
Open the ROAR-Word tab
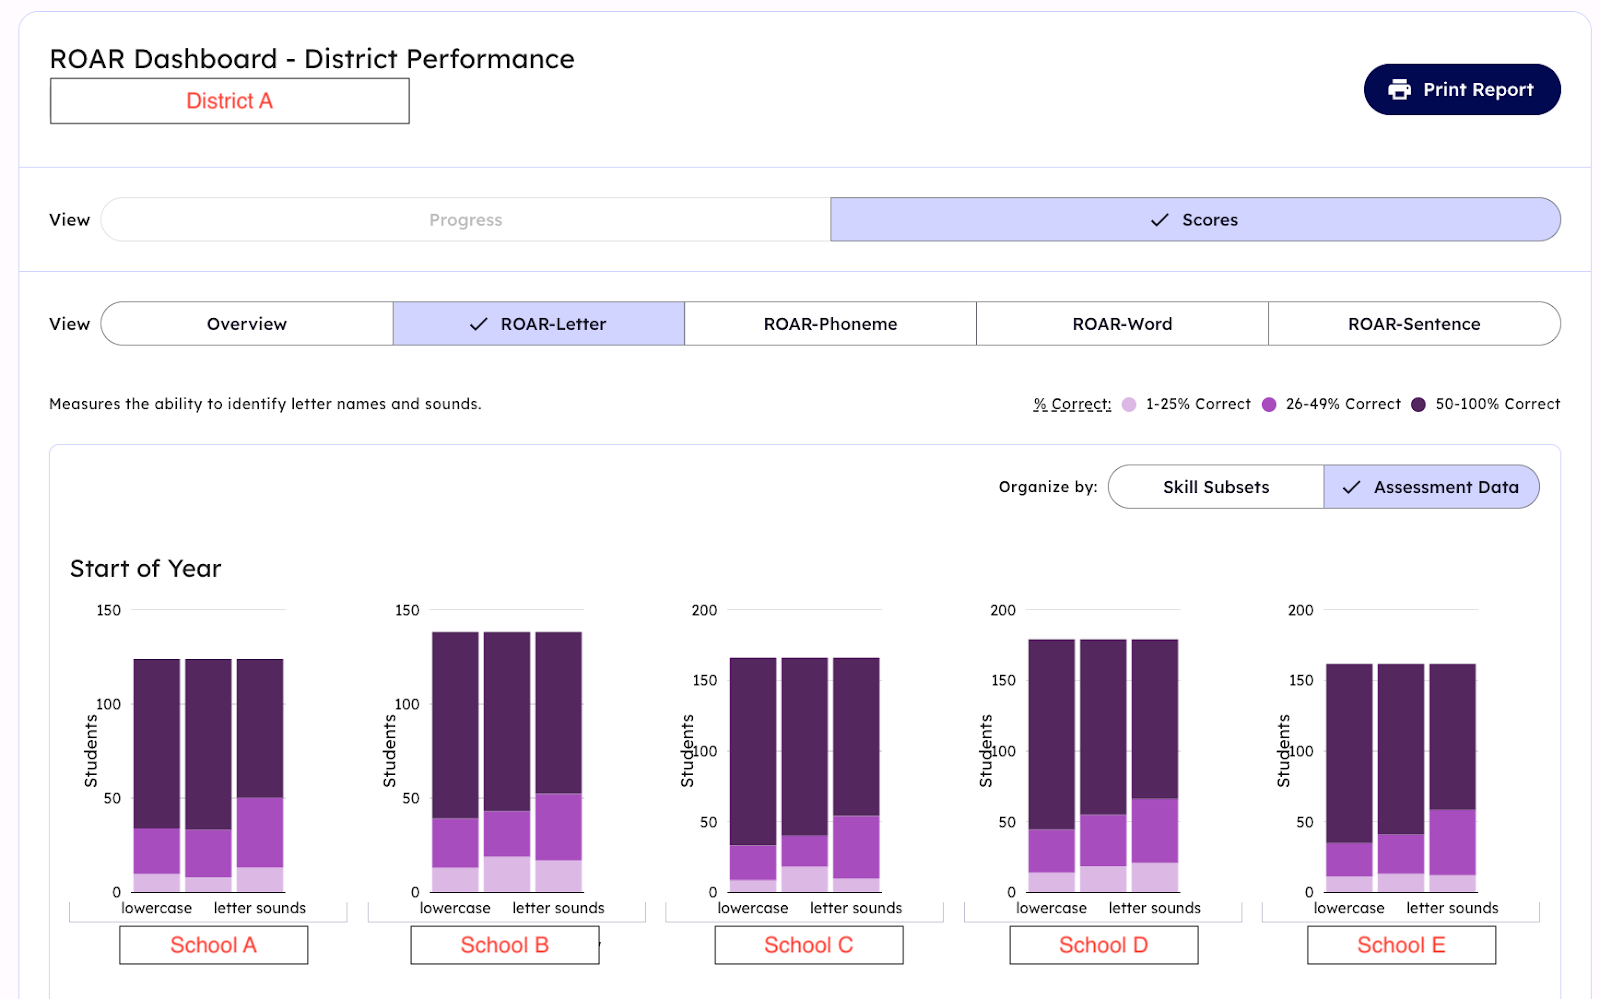tap(1122, 324)
